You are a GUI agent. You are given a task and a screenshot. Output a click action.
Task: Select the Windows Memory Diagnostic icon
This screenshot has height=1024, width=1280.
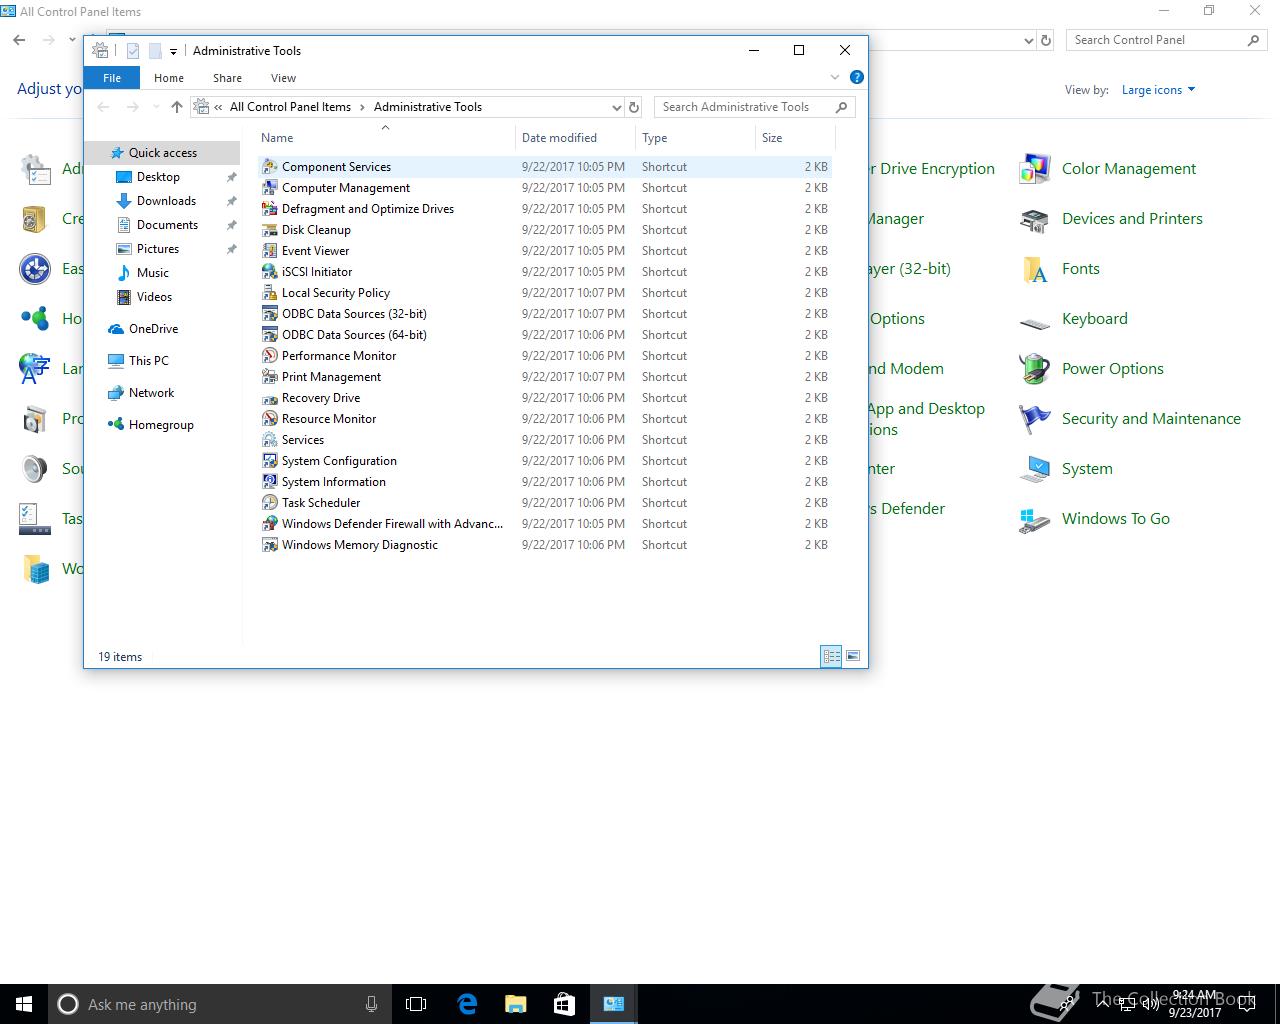(x=269, y=545)
